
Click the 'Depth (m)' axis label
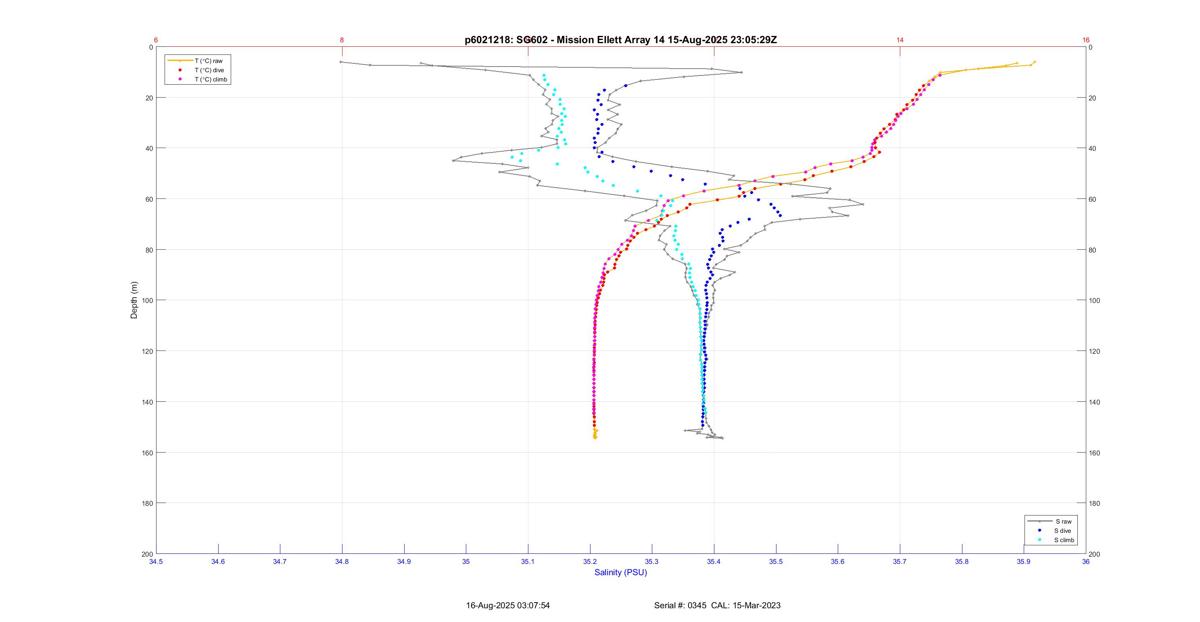[134, 300]
